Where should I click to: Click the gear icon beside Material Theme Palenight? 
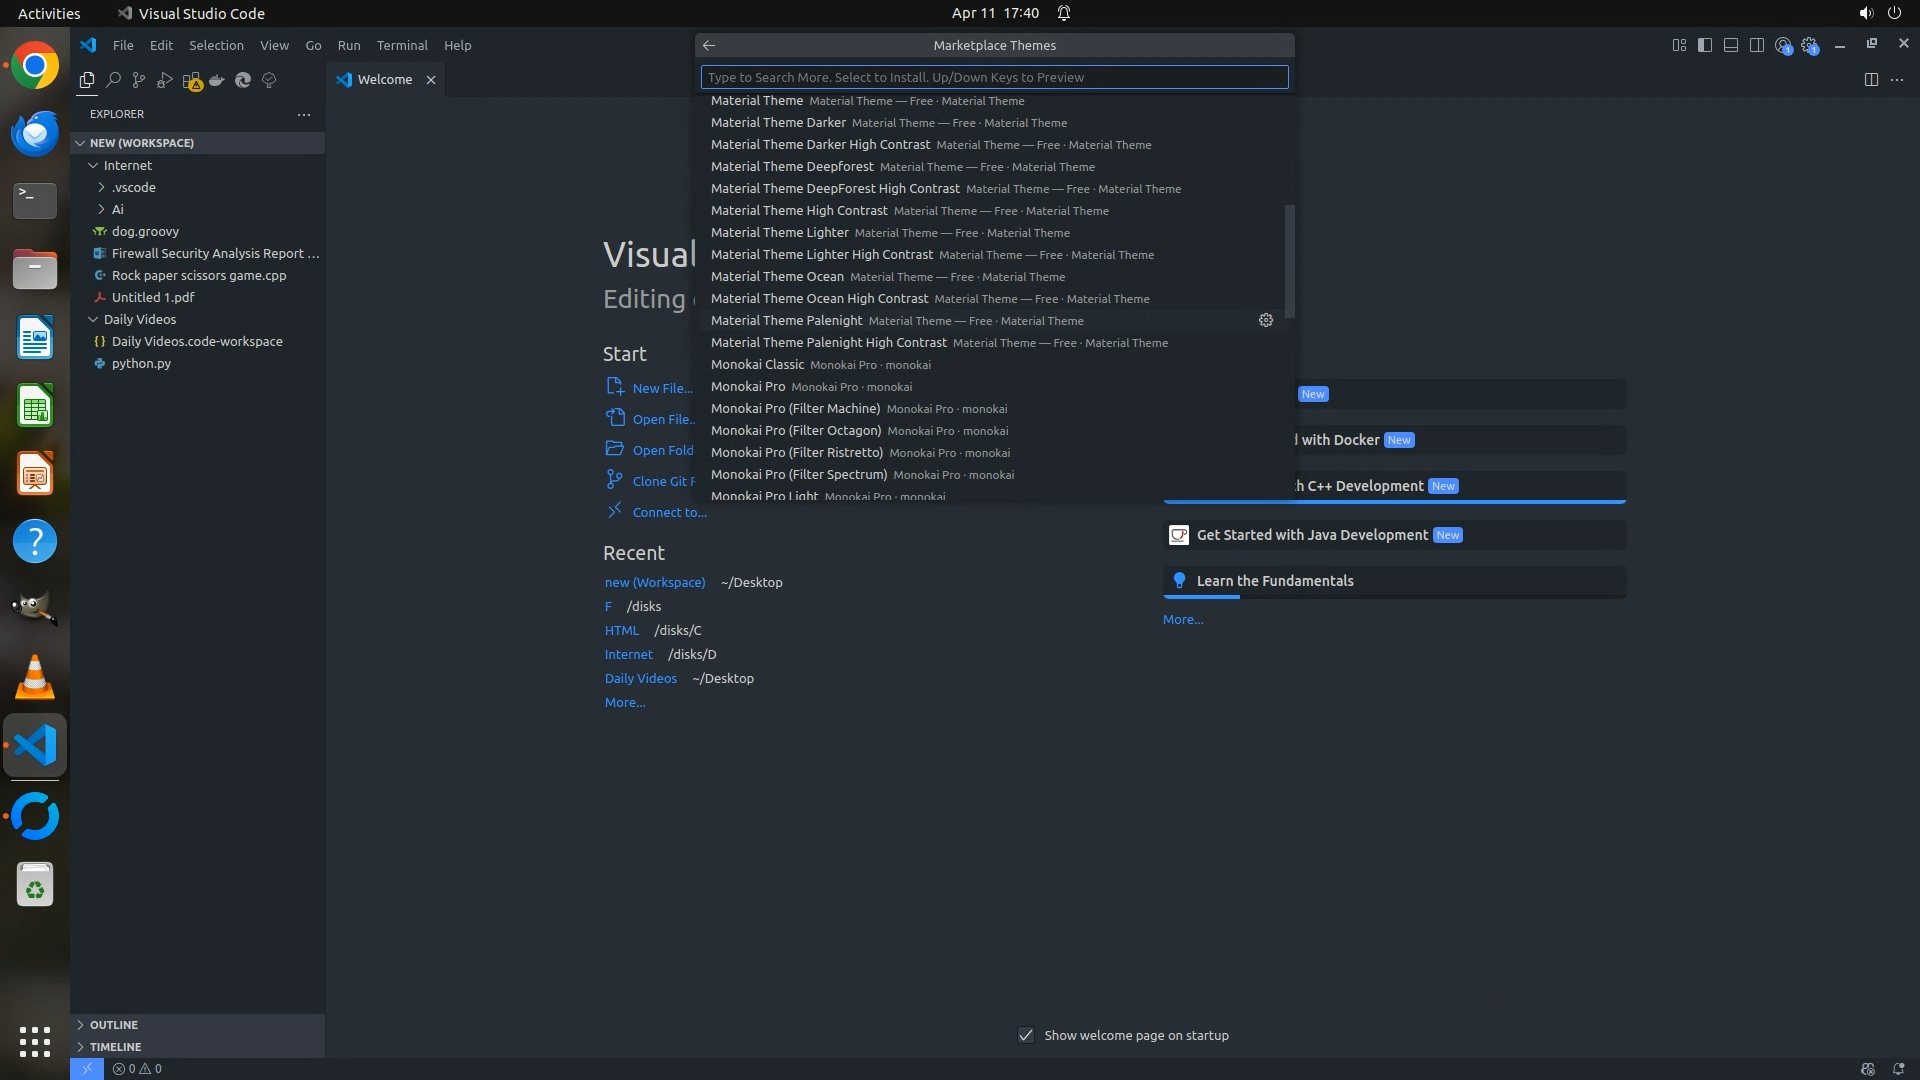1266,320
